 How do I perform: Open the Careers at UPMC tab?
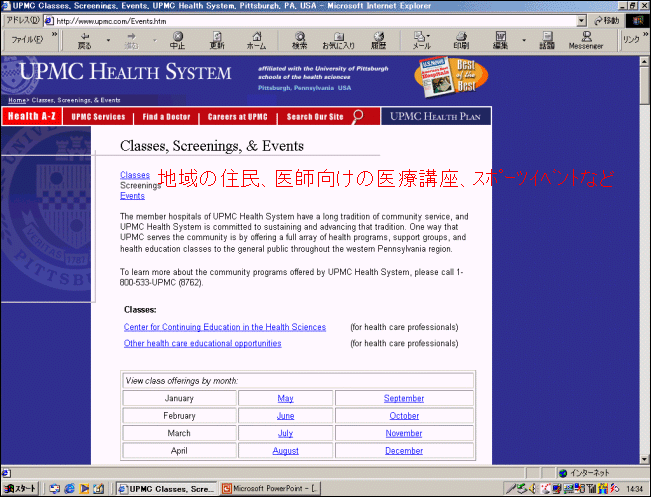click(x=237, y=117)
